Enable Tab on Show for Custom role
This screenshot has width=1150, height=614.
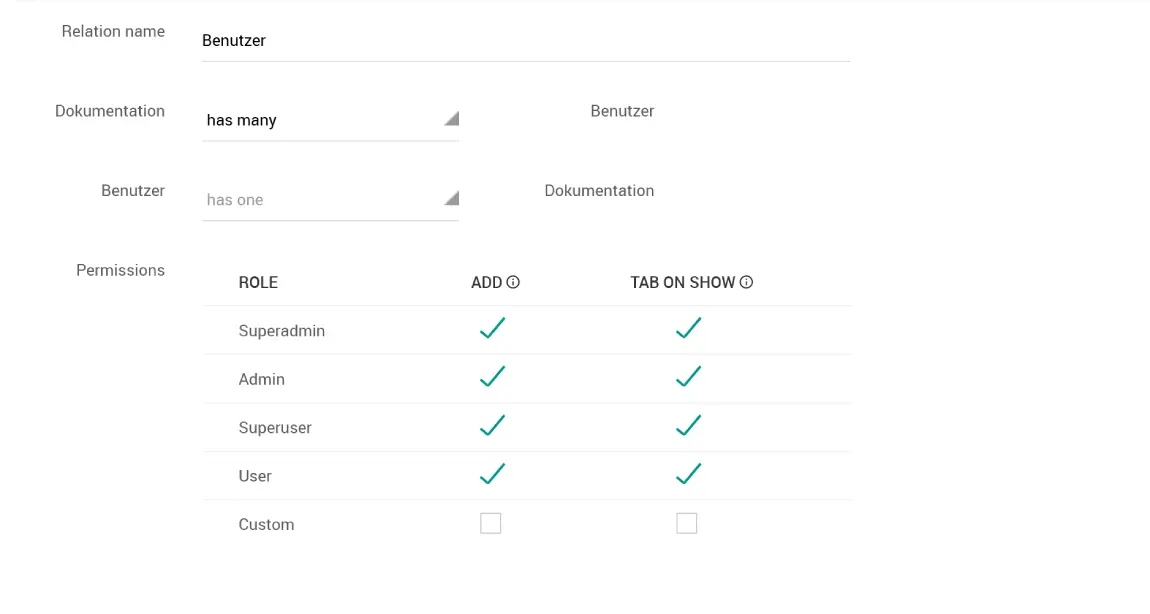coord(686,524)
